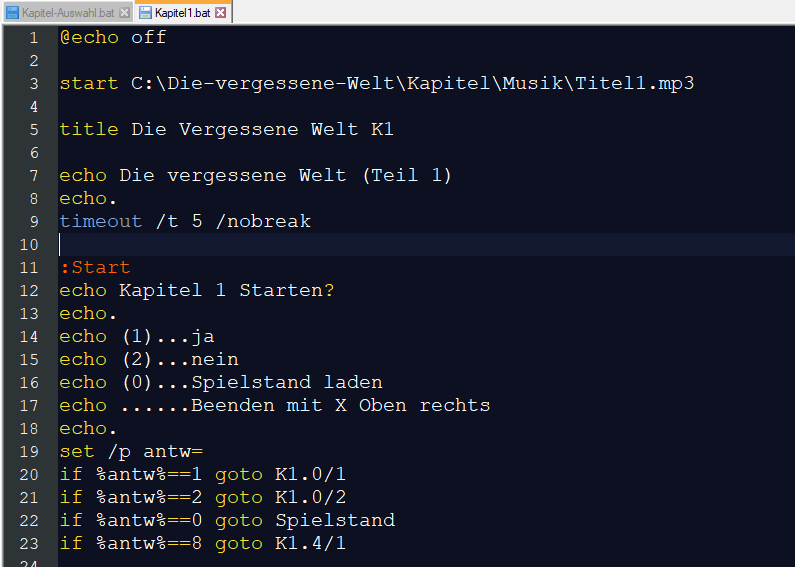This screenshot has height=567, width=795.
Task: Click the Titel1.mp3 path text
Action: coord(634,83)
